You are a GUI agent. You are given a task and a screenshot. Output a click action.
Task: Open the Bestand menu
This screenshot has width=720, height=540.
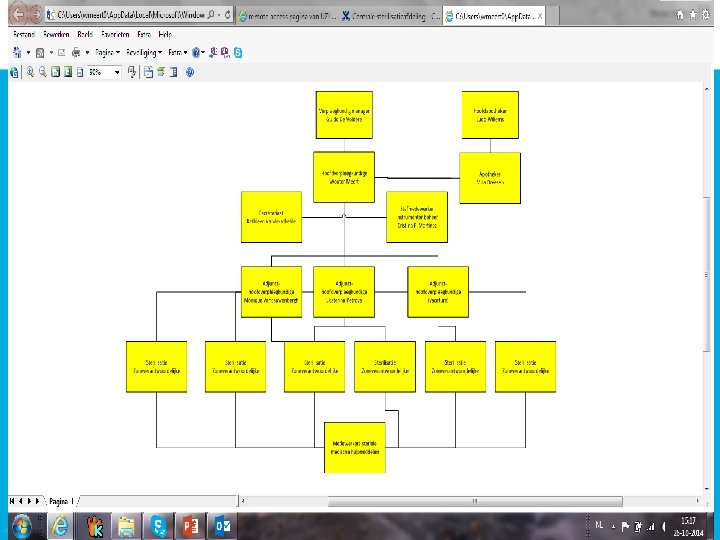coord(24,34)
